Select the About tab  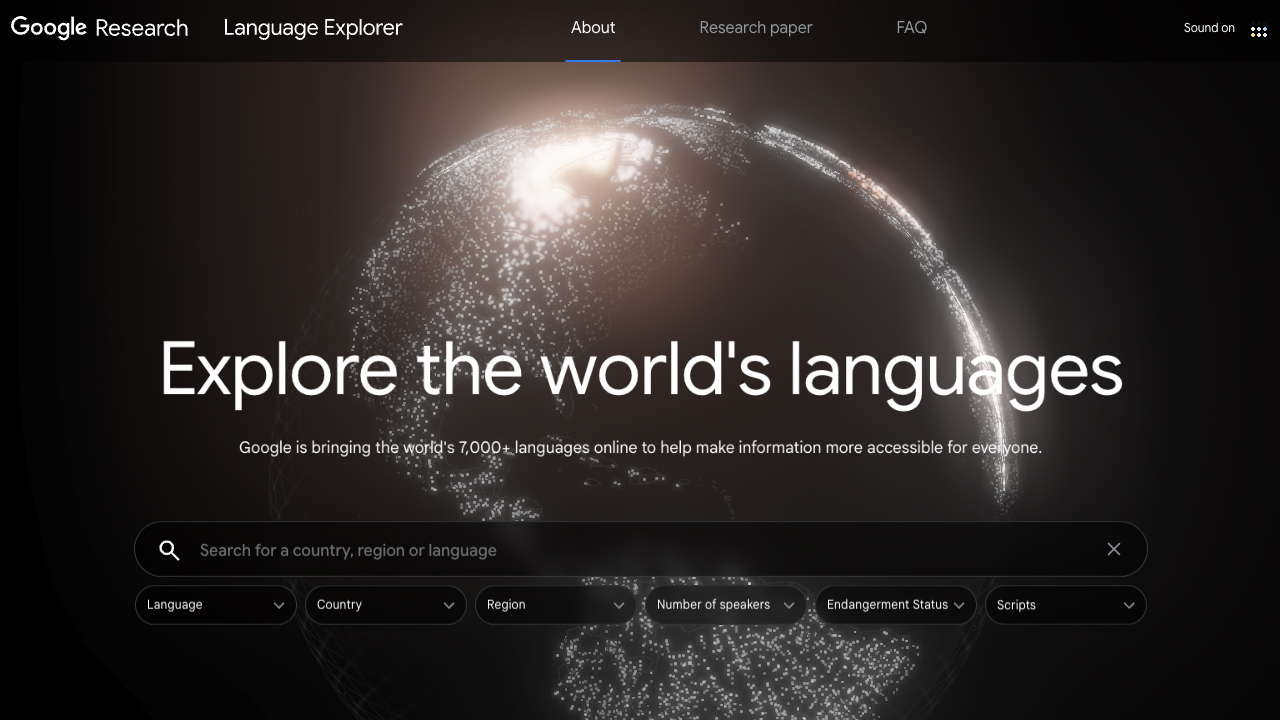(593, 28)
